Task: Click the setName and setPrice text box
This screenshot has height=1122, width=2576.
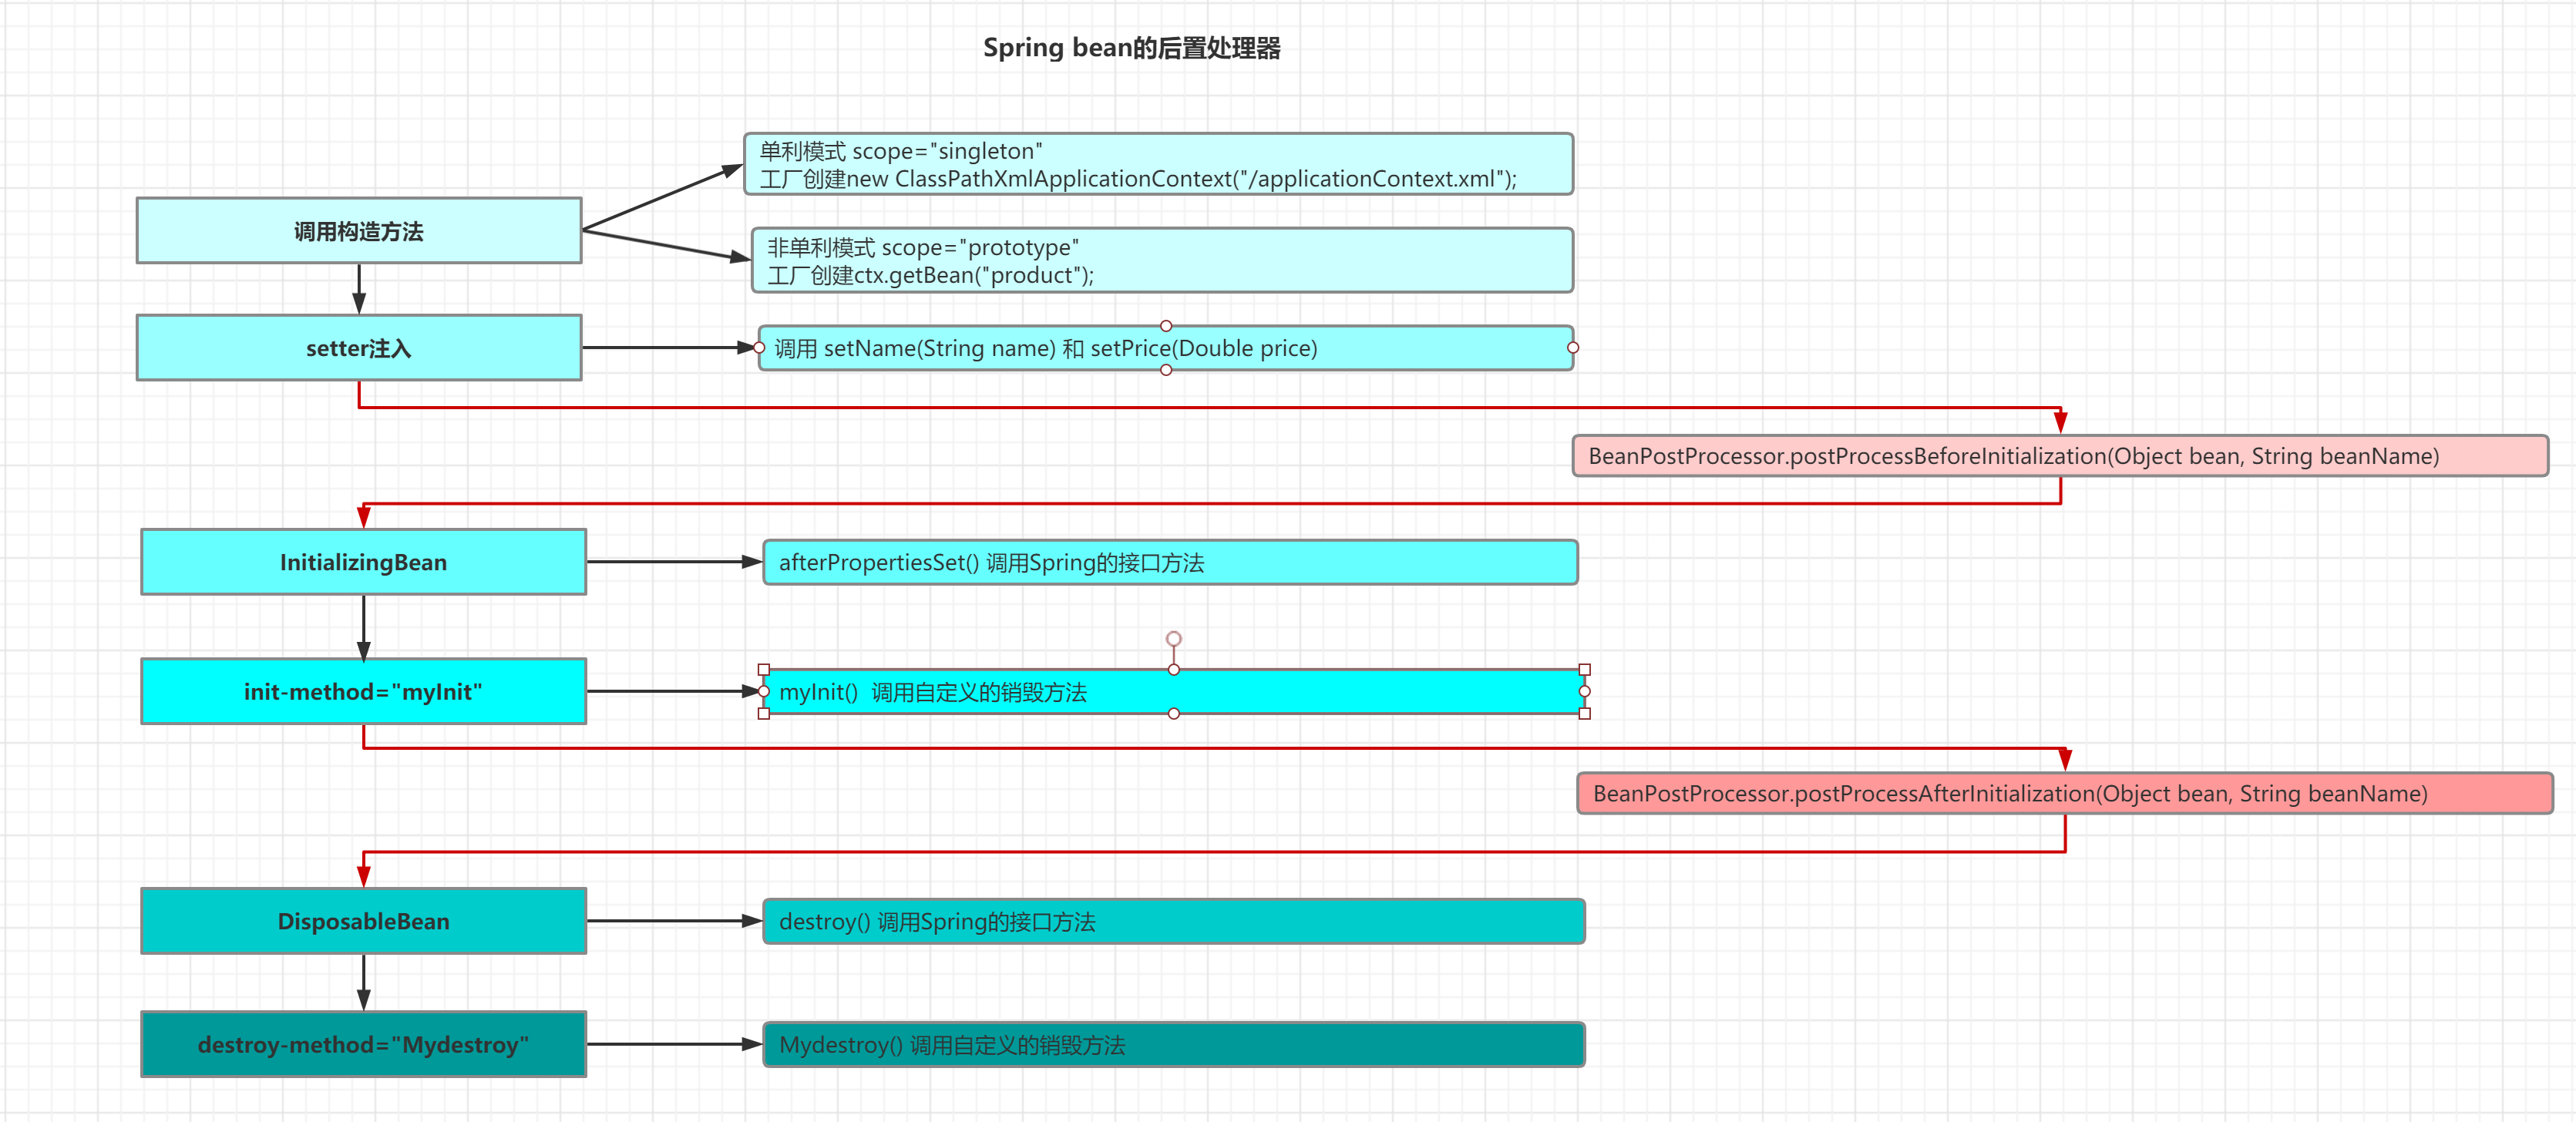Action: [x=1166, y=348]
